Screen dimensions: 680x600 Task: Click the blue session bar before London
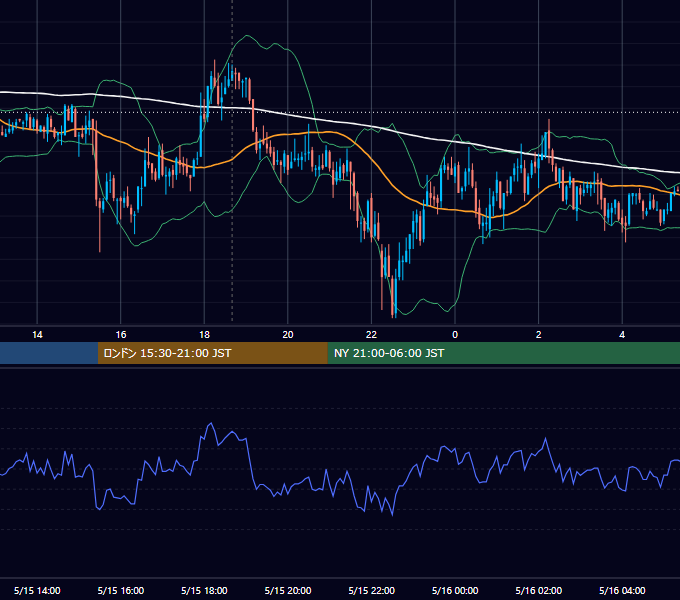[x=49, y=353]
